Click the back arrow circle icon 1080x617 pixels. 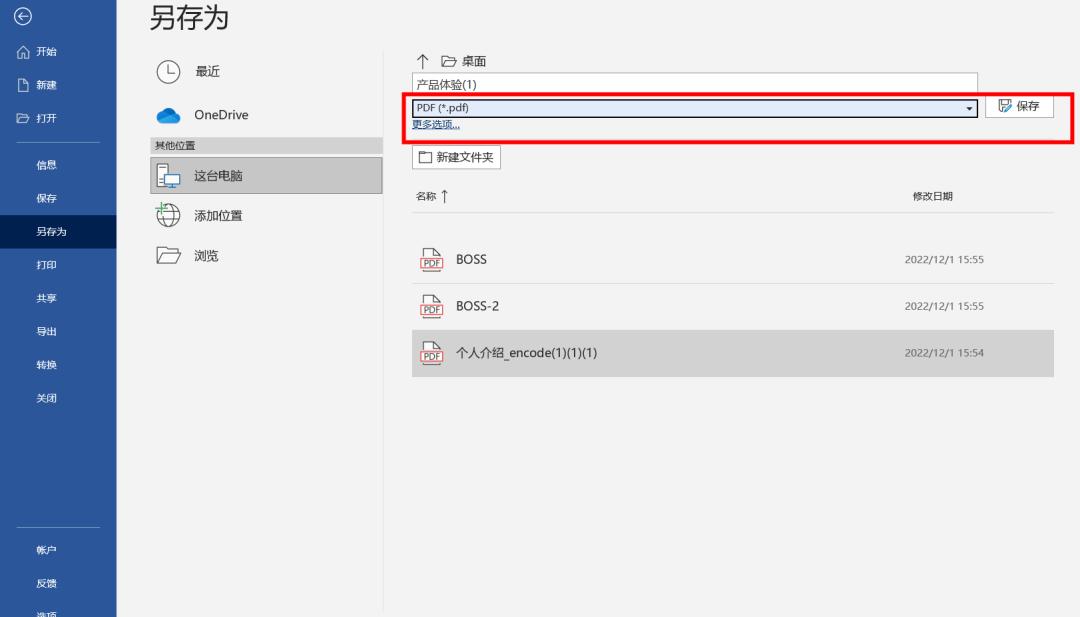coord(23,16)
